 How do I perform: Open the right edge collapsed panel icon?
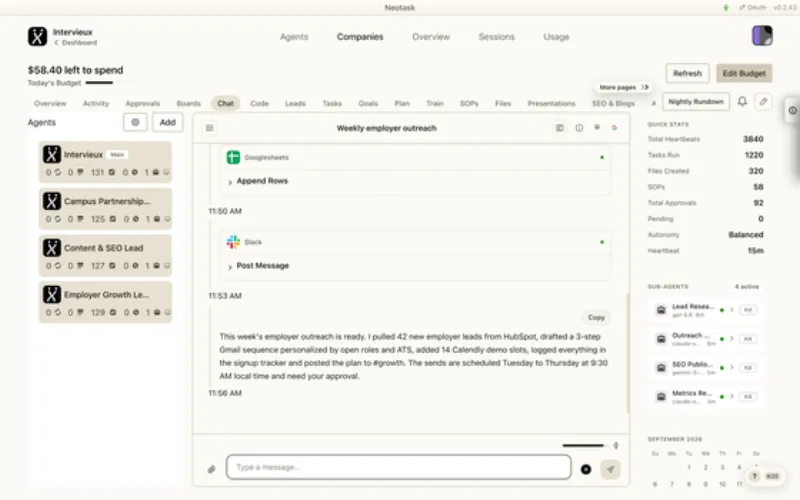point(792,110)
